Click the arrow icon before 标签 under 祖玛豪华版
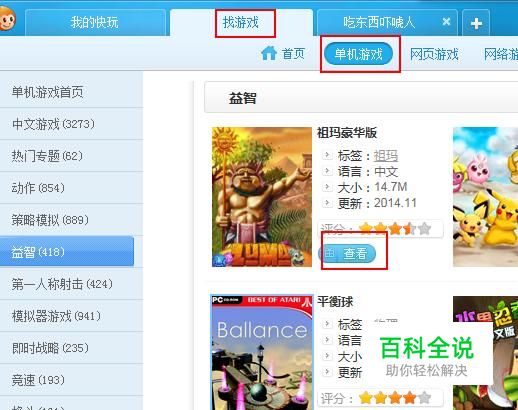Image resolution: width=518 pixels, height=410 pixels. point(327,155)
